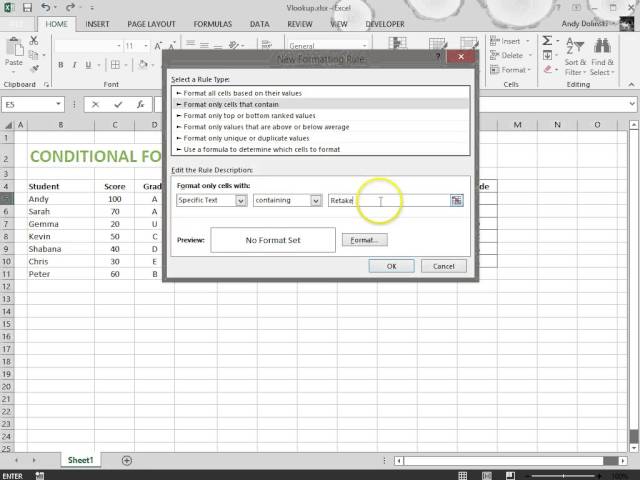Switch to the DATA tab
This screenshot has width=640, height=480.
pyautogui.click(x=260, y=24)
